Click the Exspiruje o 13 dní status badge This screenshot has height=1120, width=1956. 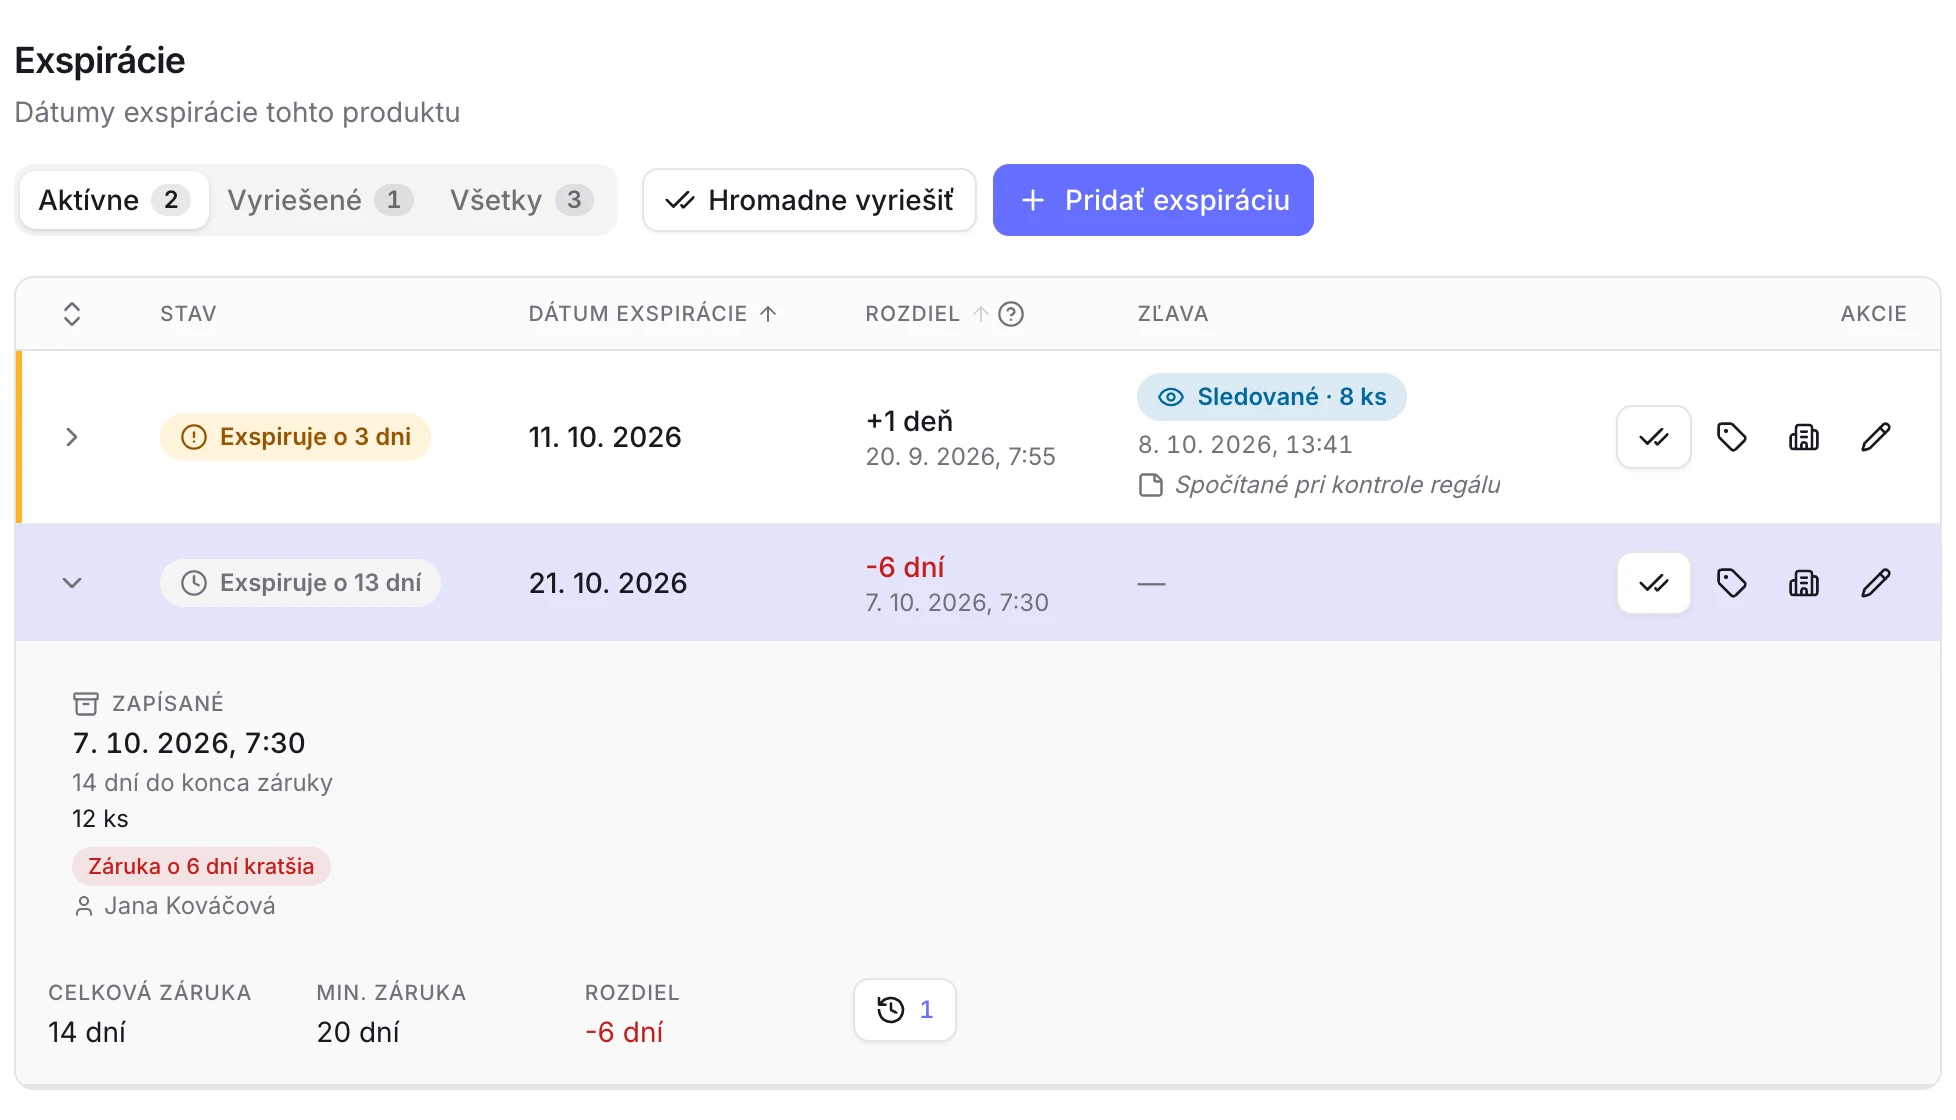pos(300,583)
